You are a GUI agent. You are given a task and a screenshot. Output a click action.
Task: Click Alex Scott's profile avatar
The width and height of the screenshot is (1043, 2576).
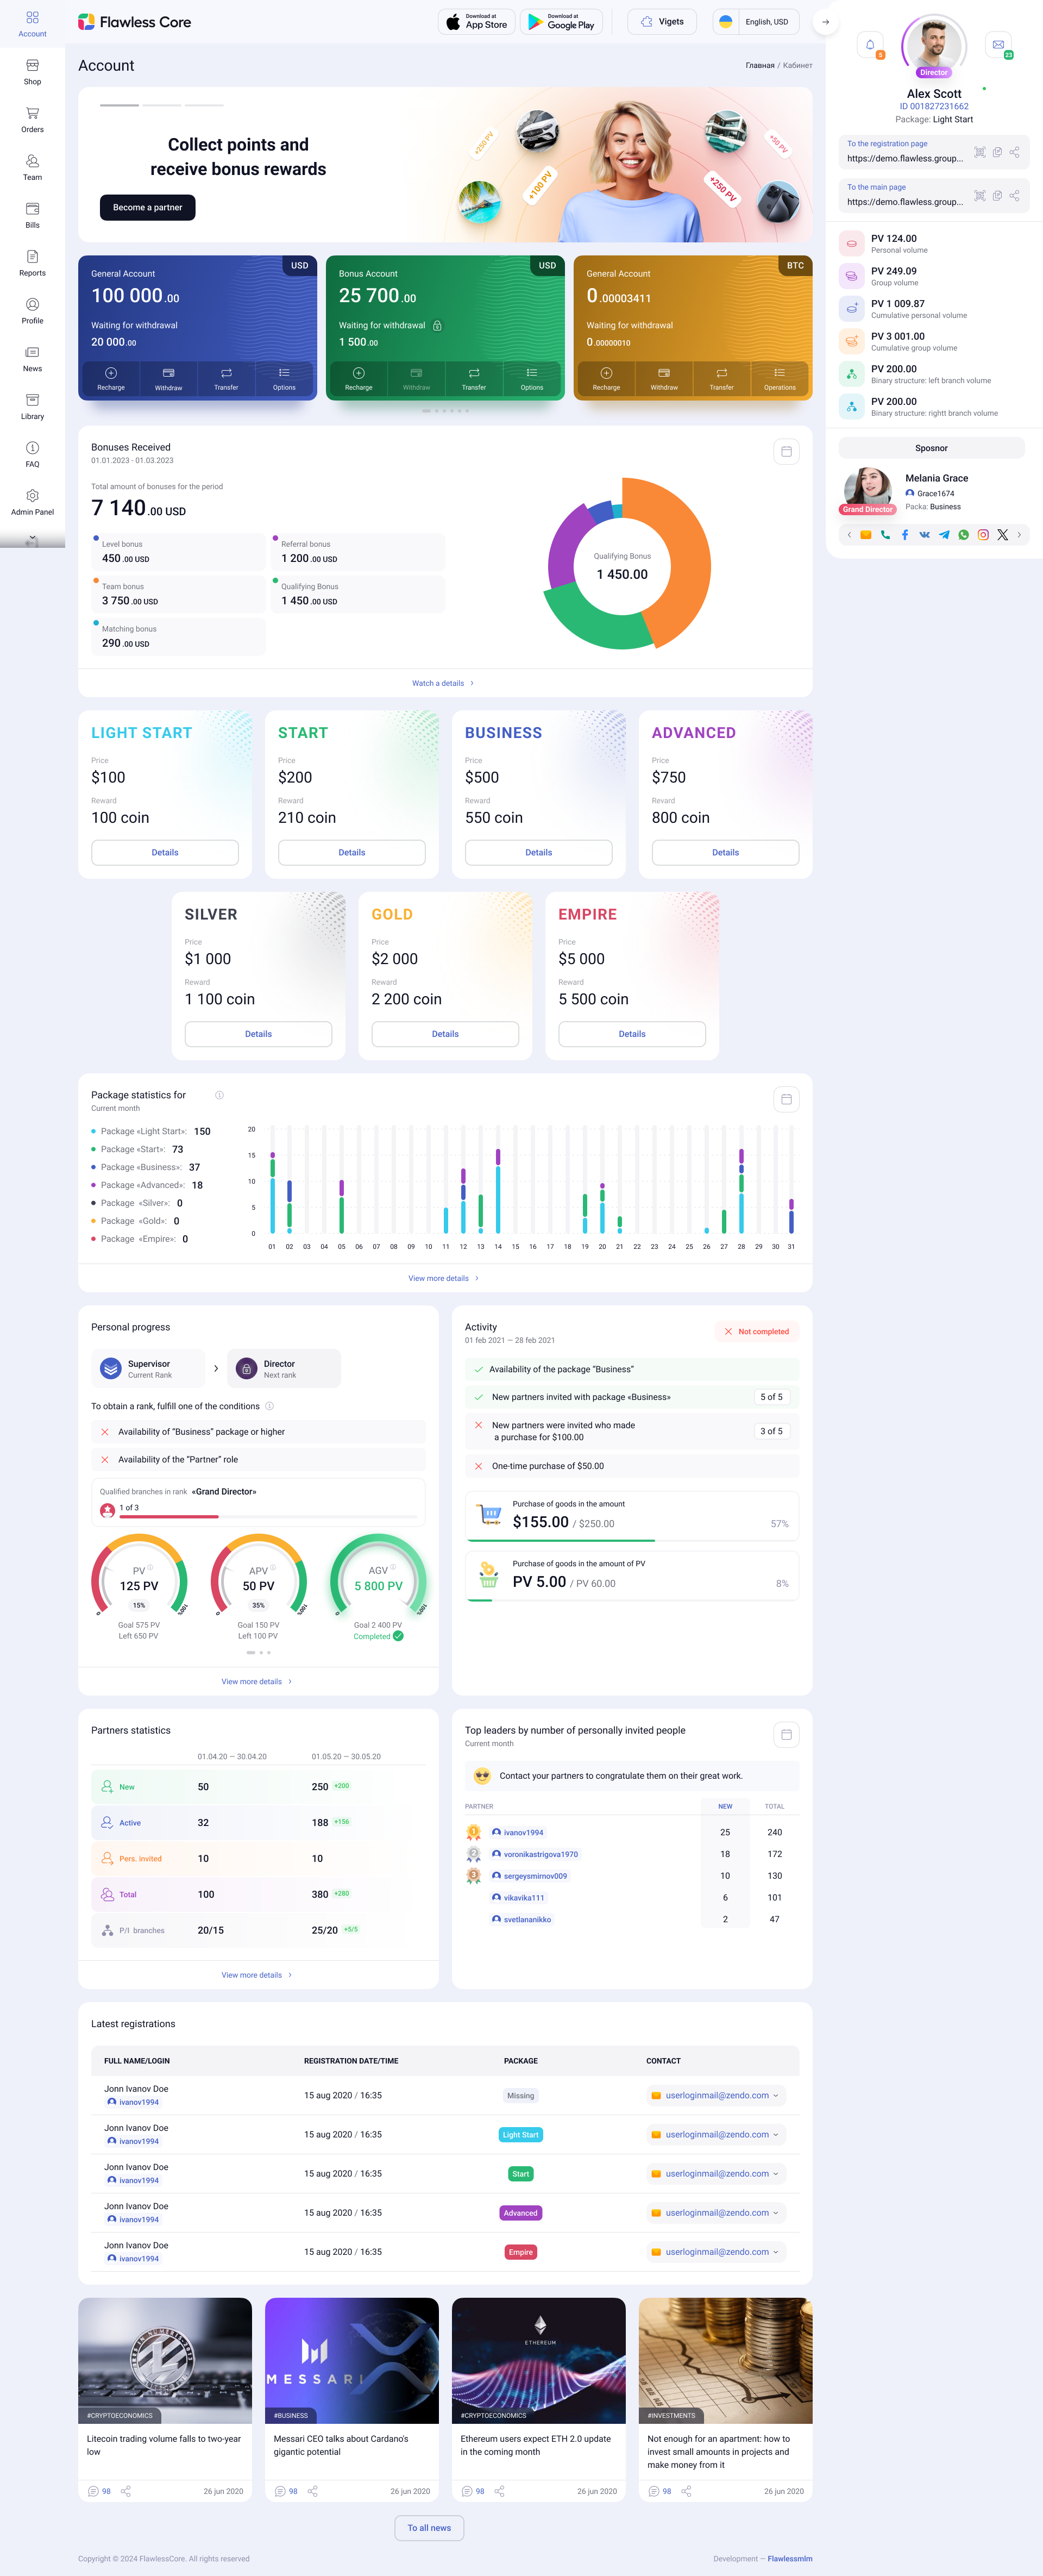coord(933,44)
